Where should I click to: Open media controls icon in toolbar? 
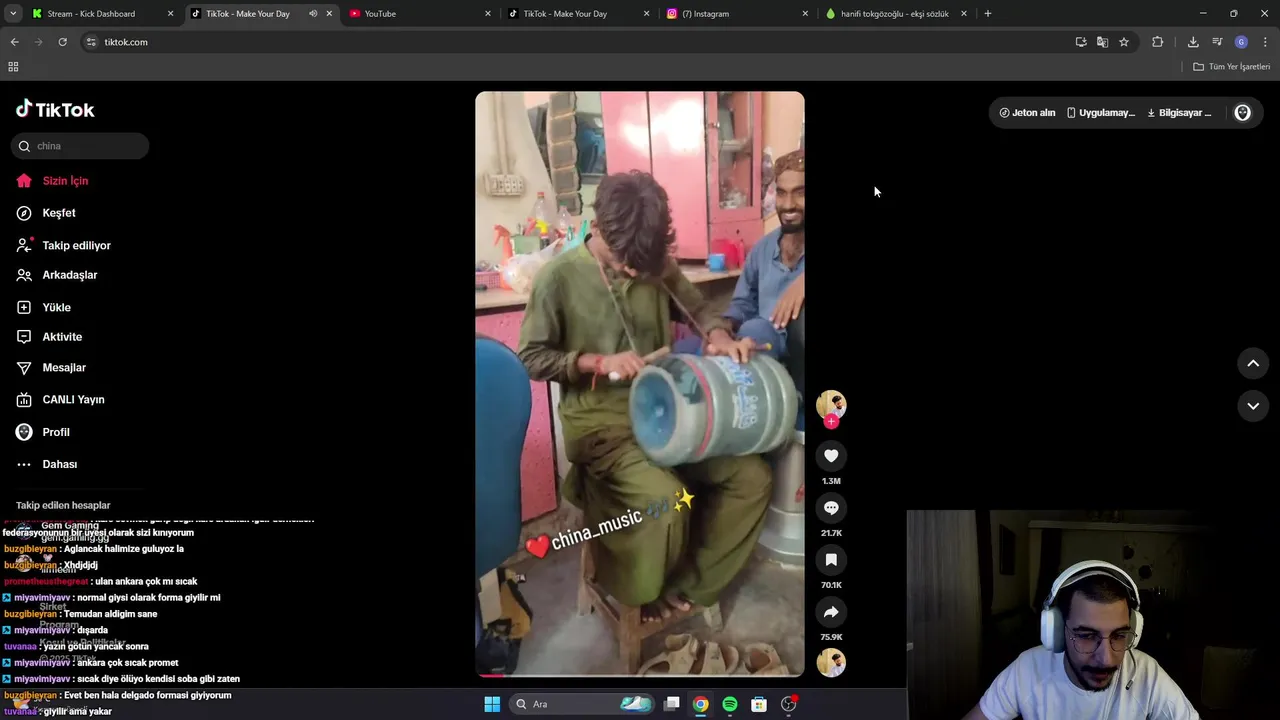[1217, 42]
